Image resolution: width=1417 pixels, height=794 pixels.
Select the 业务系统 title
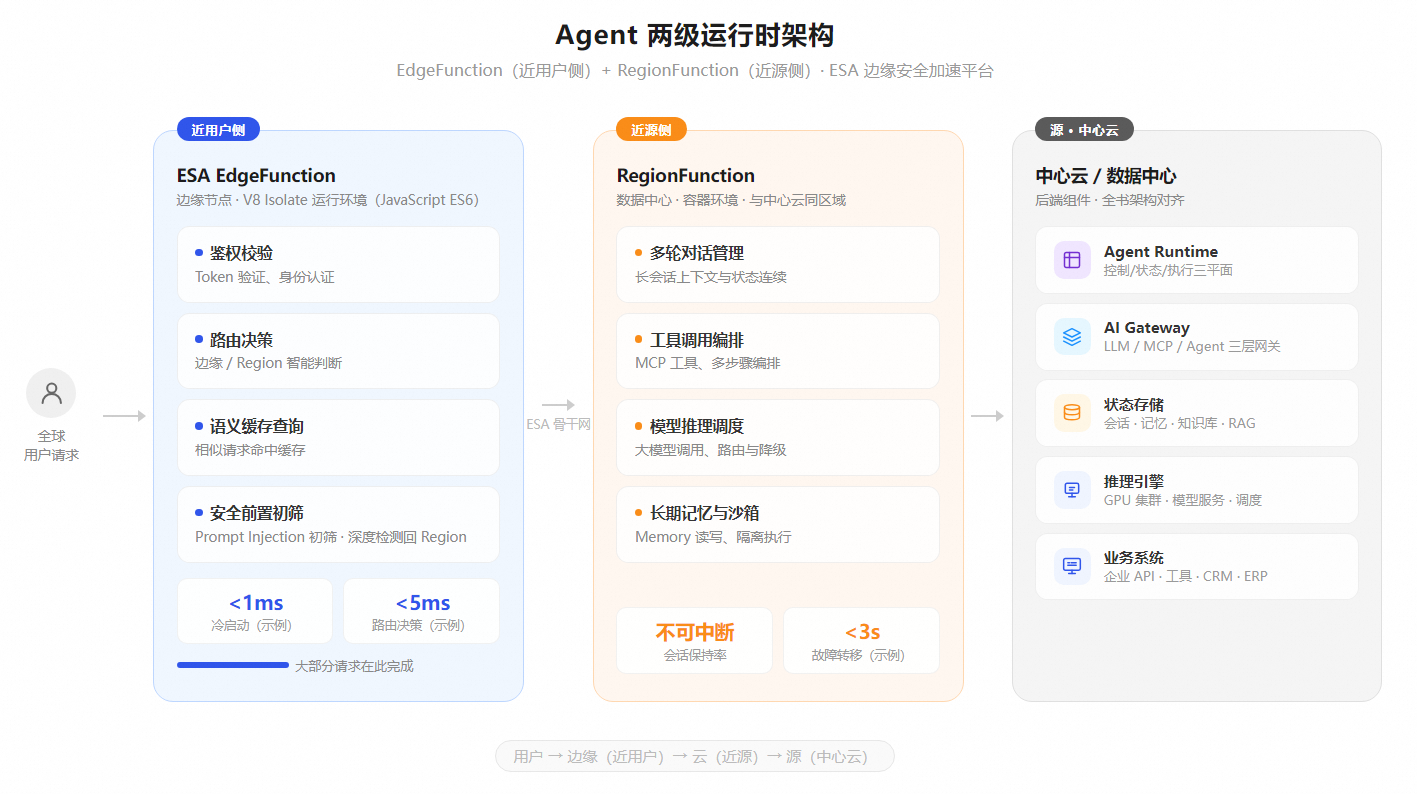tap(1134, 558)
